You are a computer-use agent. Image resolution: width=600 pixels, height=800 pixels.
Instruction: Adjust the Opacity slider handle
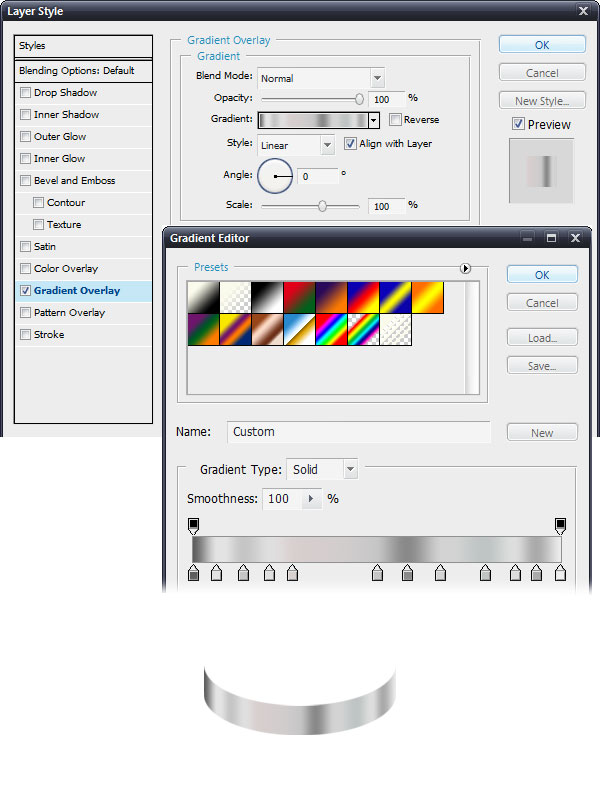[x=359, y=99]
